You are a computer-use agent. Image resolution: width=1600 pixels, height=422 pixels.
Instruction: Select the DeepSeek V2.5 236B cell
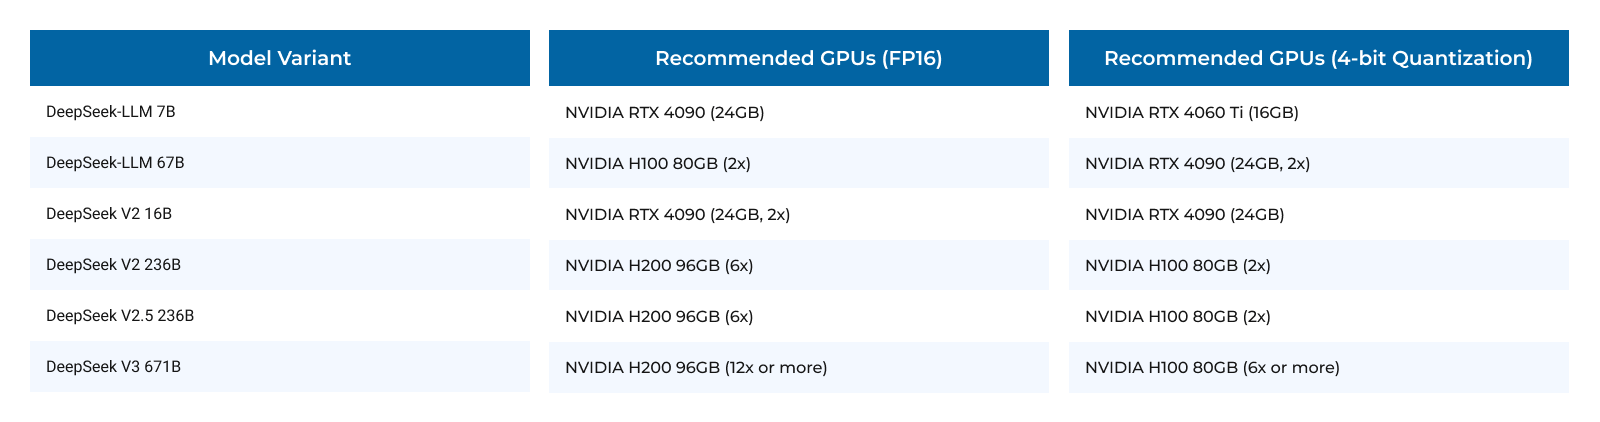tap(120, 316)
